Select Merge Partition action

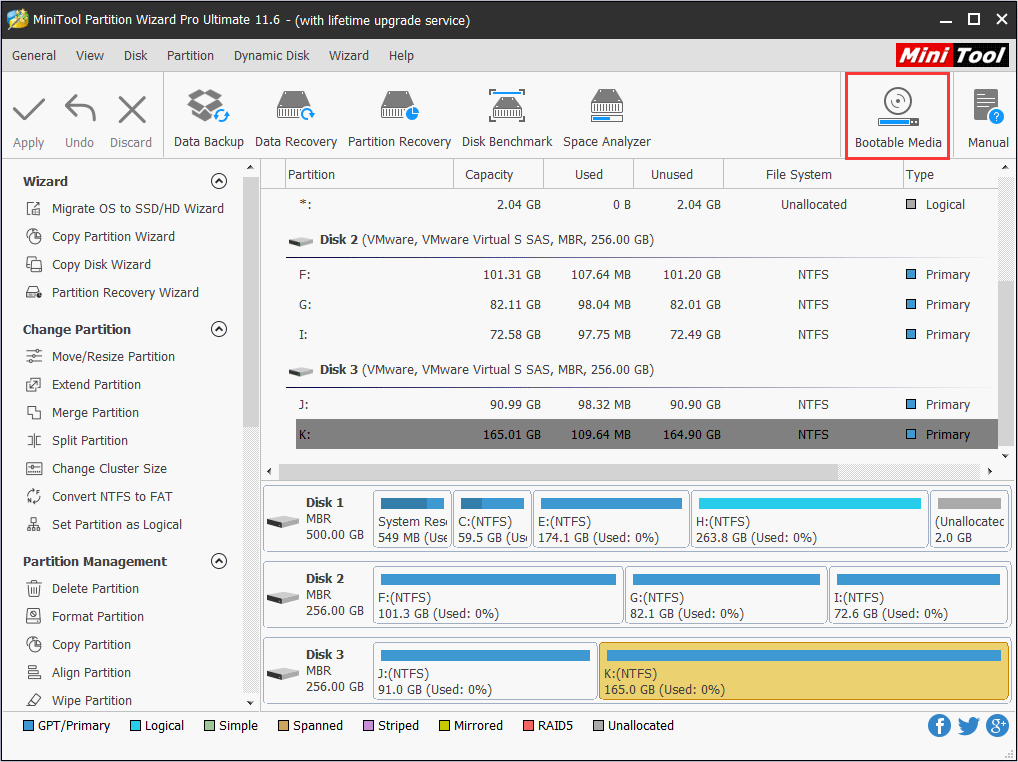tap(82, 412)
